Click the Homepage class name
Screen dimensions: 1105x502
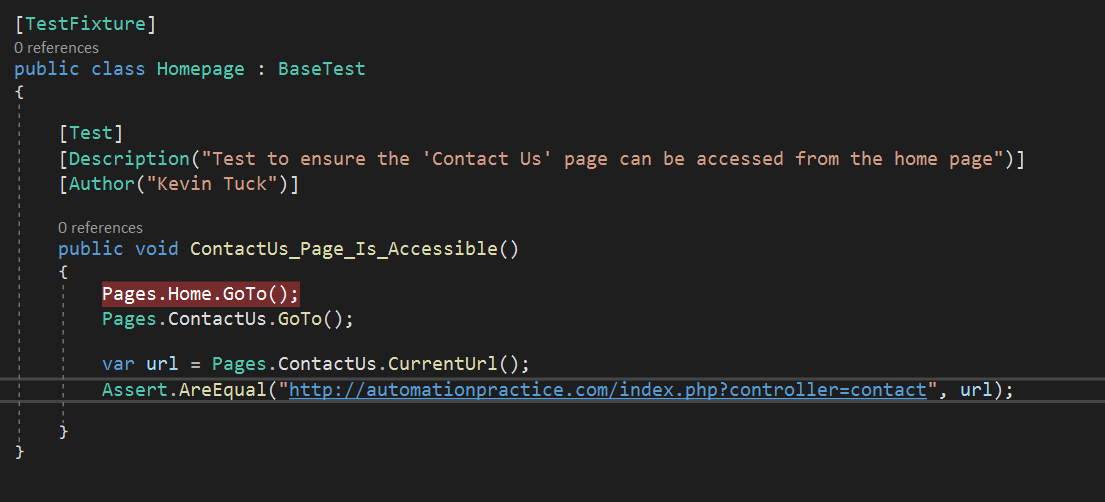tap(201, 69)
